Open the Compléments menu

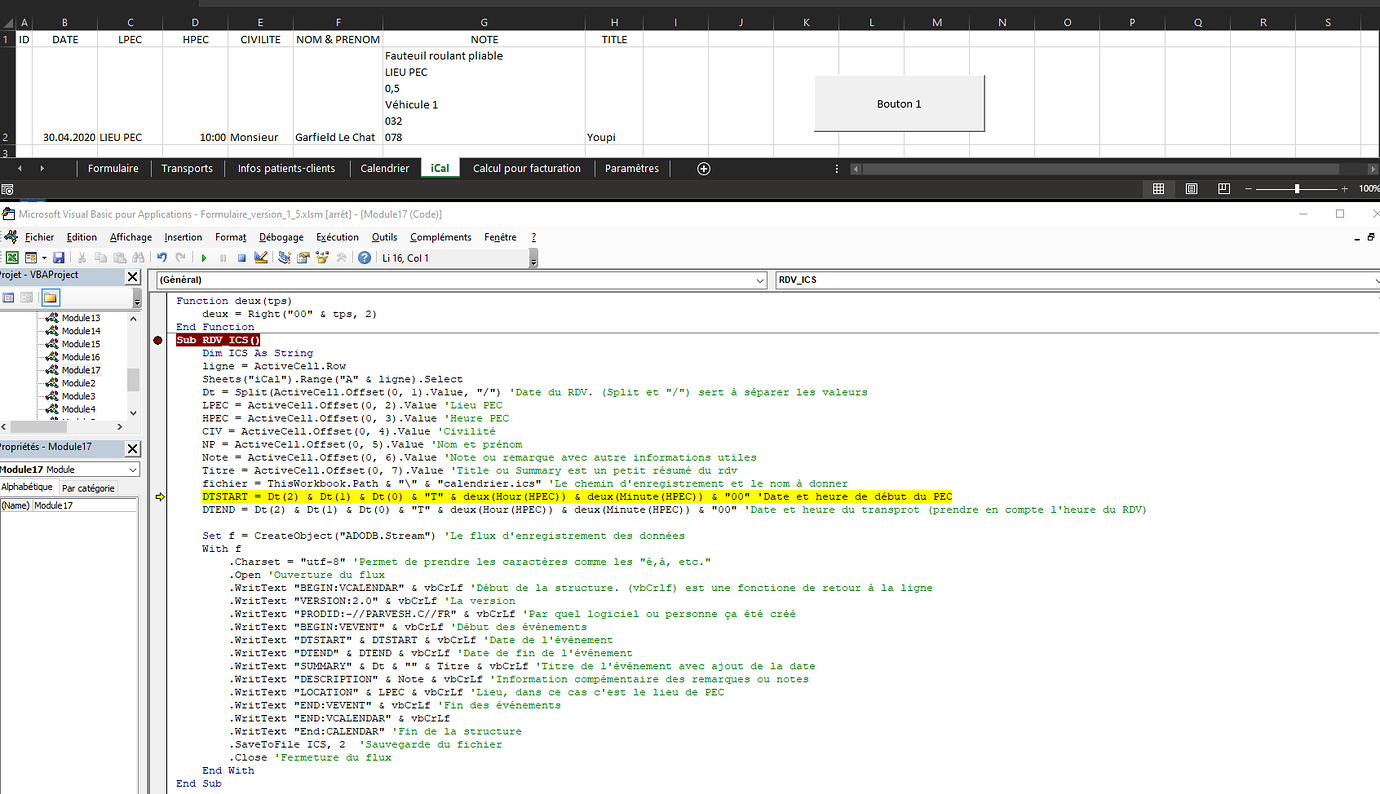441,237
